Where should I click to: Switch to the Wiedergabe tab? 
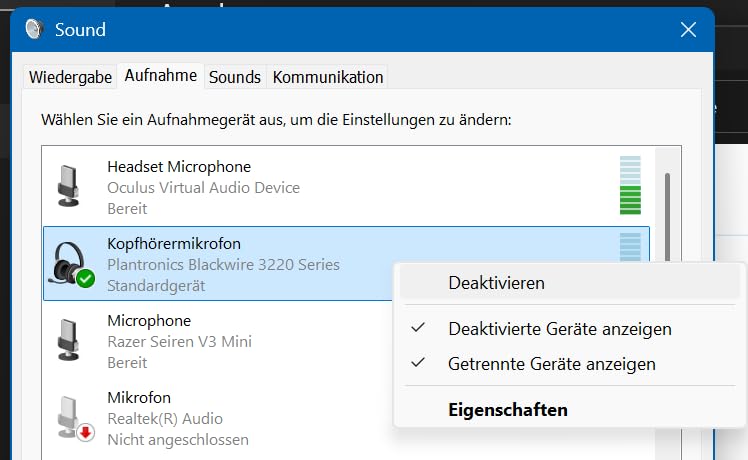click(70, 77)
